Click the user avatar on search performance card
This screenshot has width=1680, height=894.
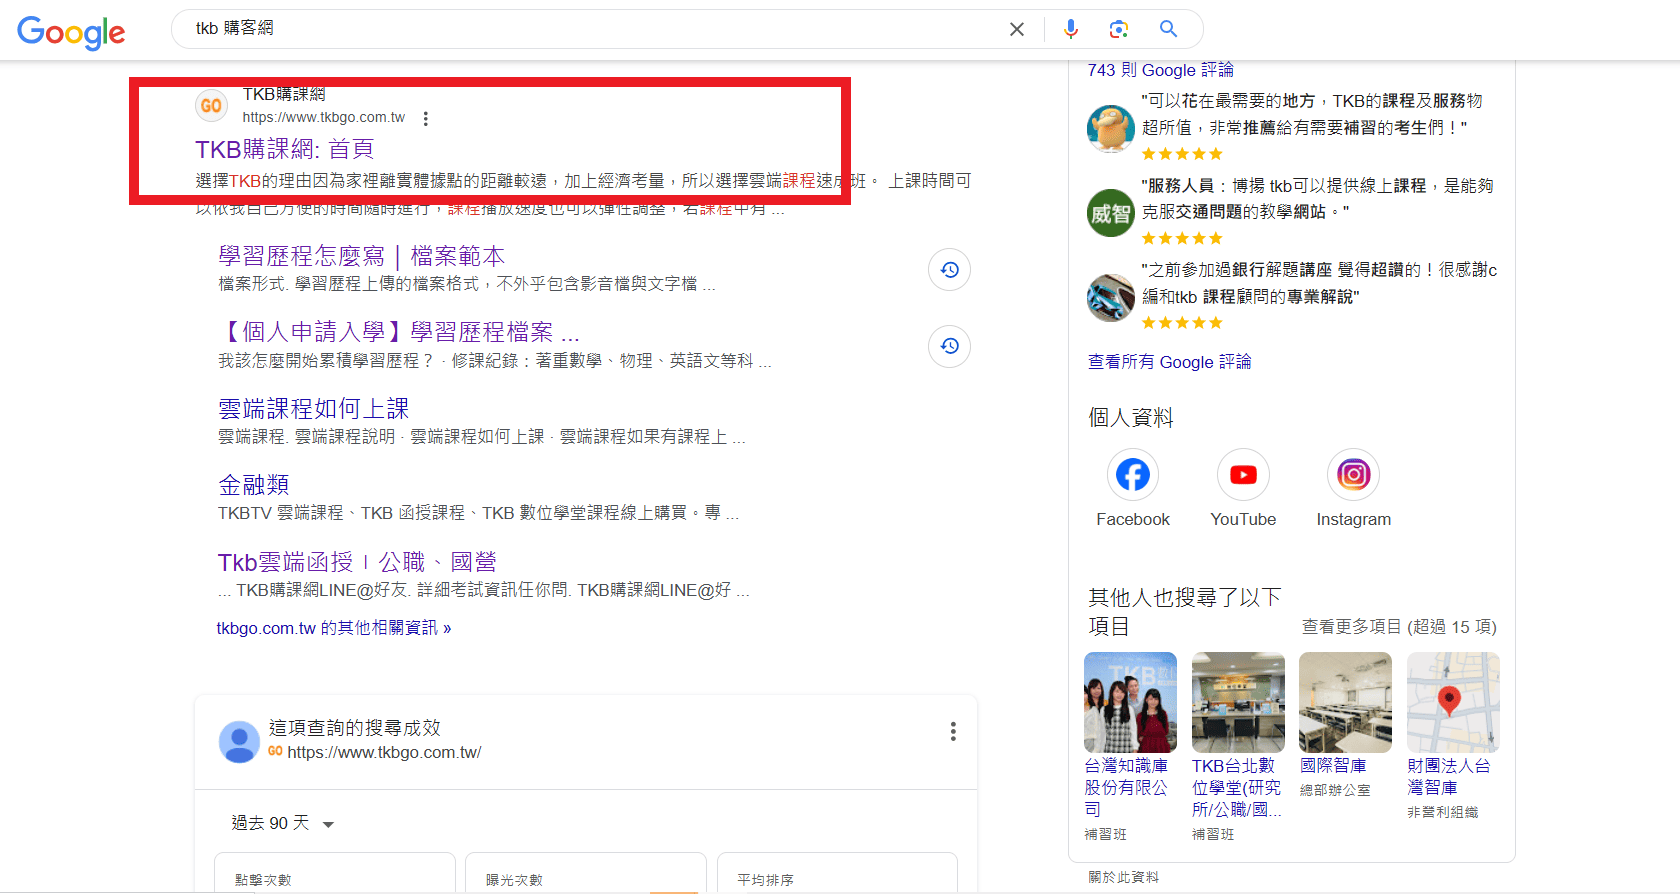[x=239, y=742]
